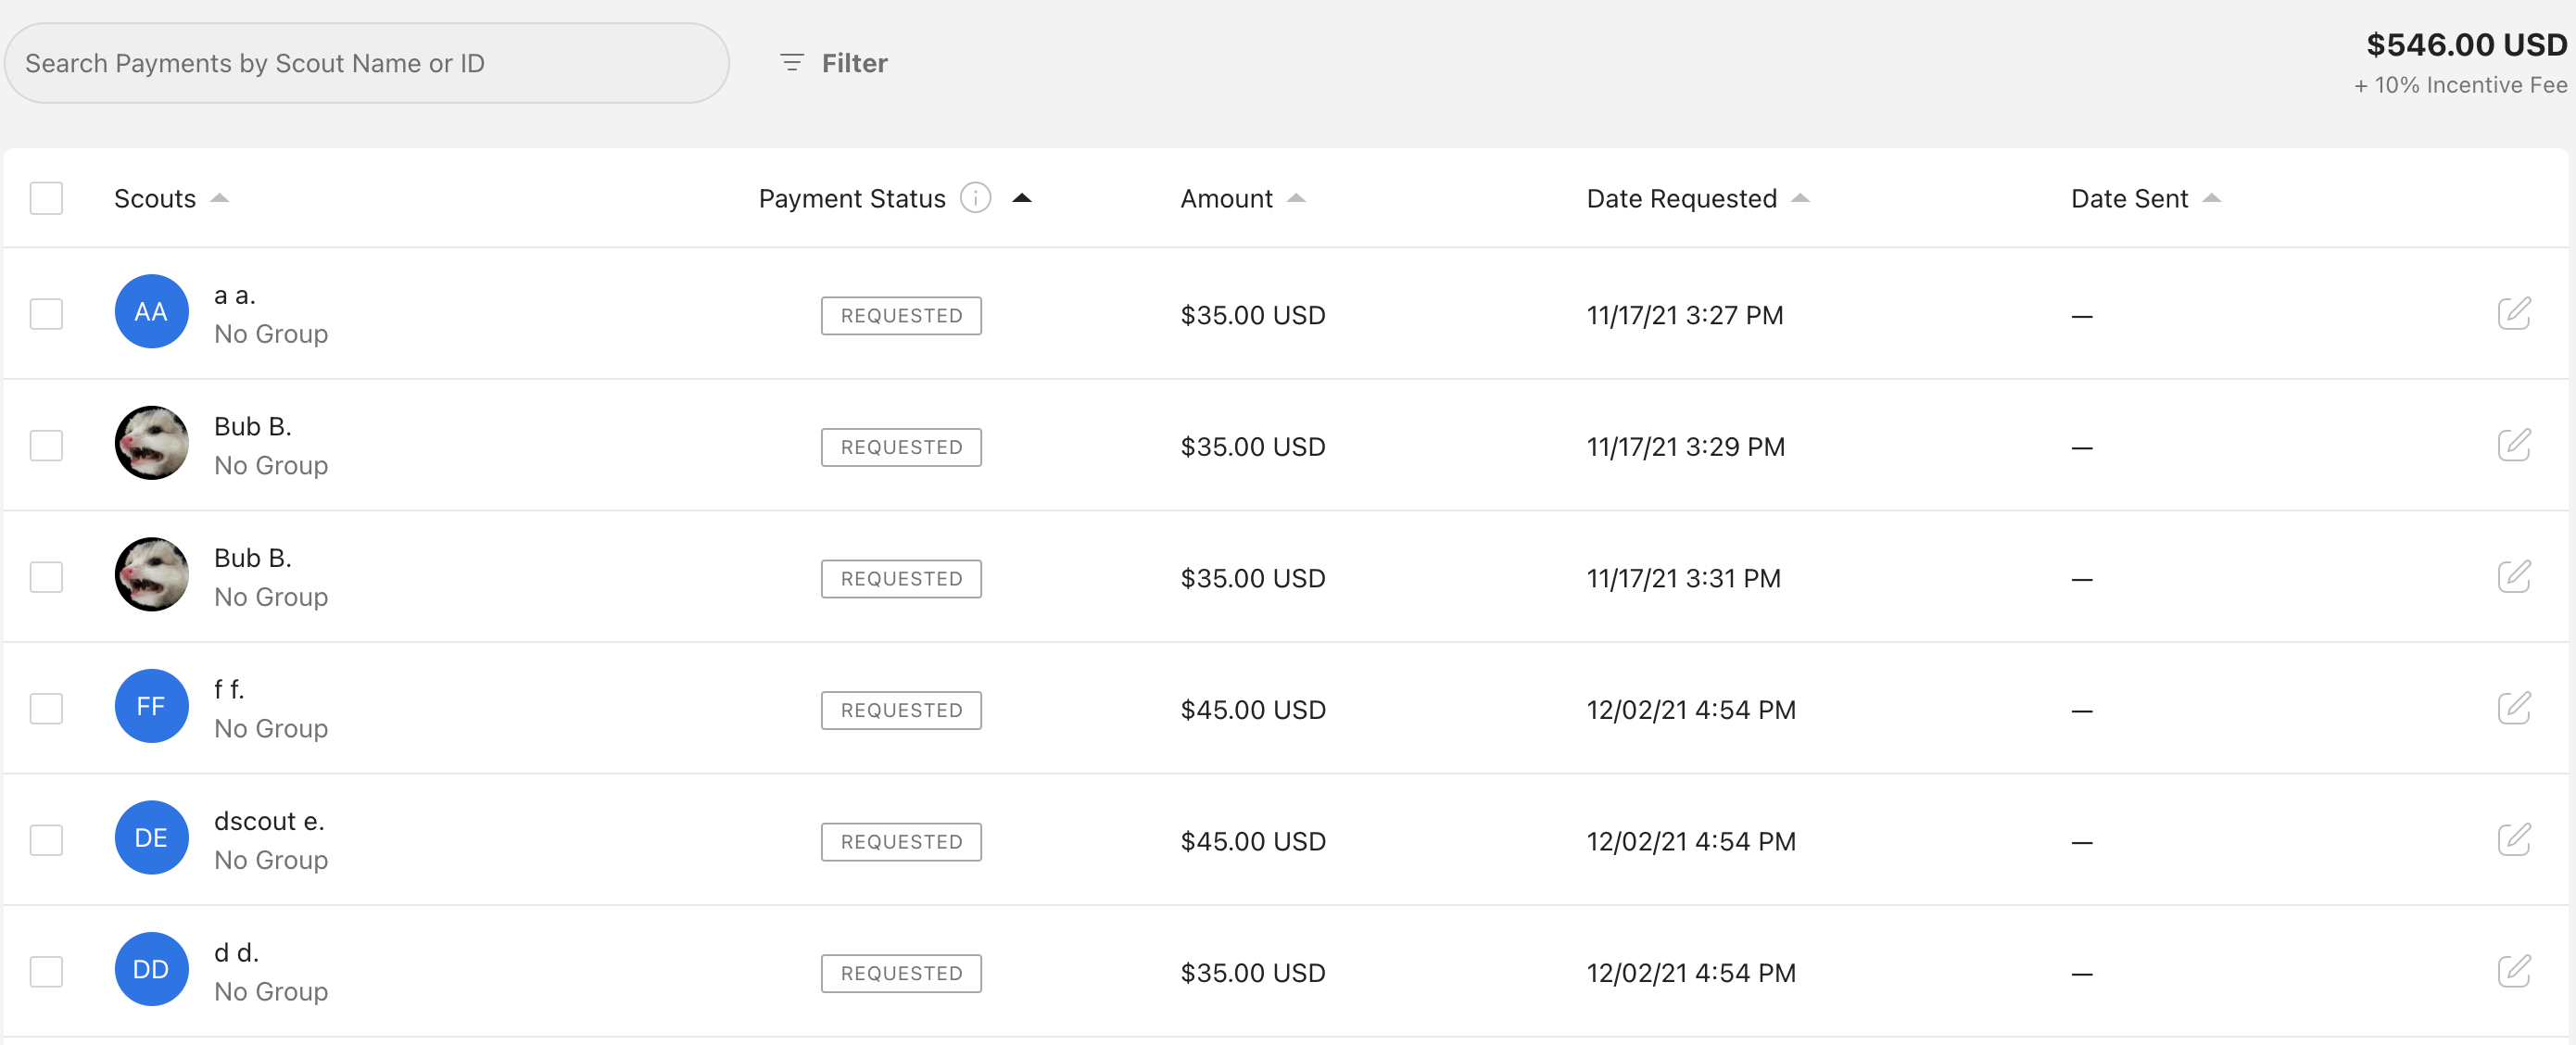Open Bub B. opossum avatar in 3:31 PM row
2576x1045 pixels.
pyautogui.click(x=151, y=574)
